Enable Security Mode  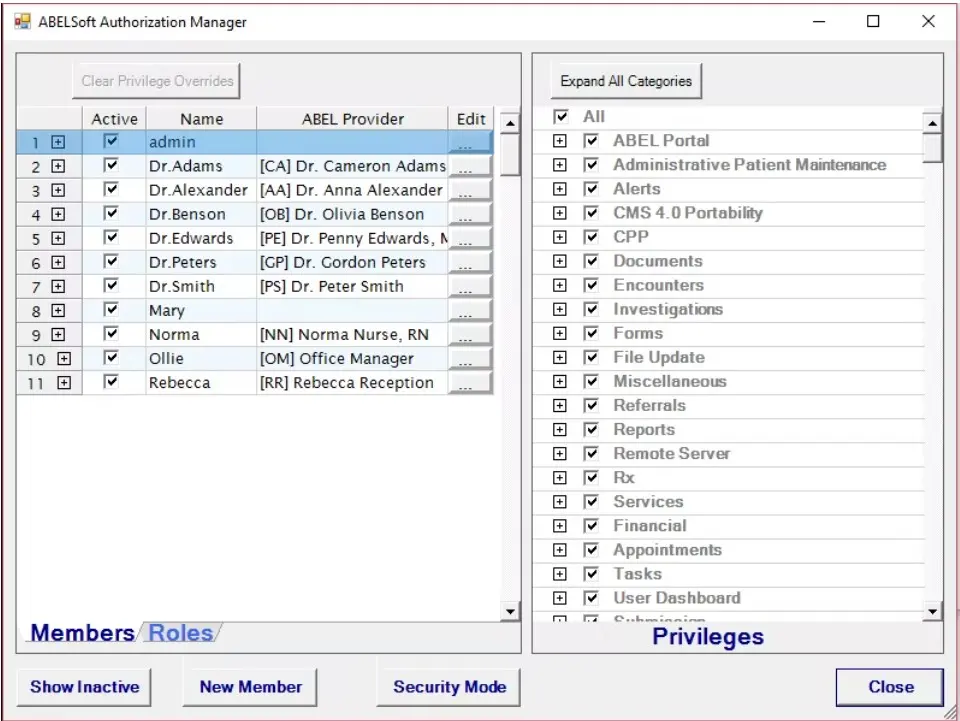click(x=448, y=687)
